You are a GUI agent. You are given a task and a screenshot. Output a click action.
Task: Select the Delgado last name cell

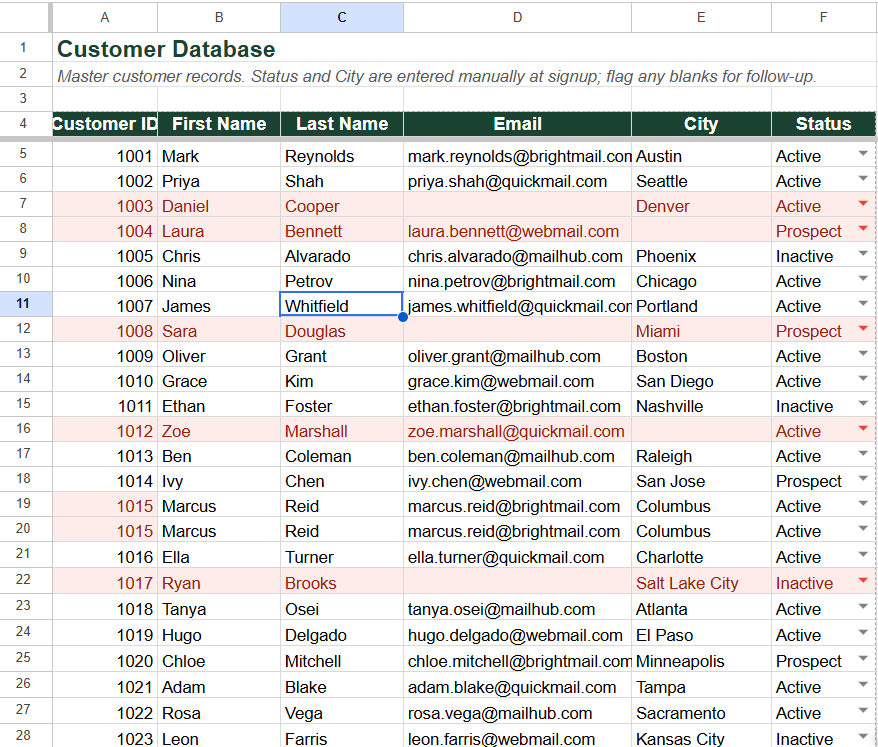point(342,635)
